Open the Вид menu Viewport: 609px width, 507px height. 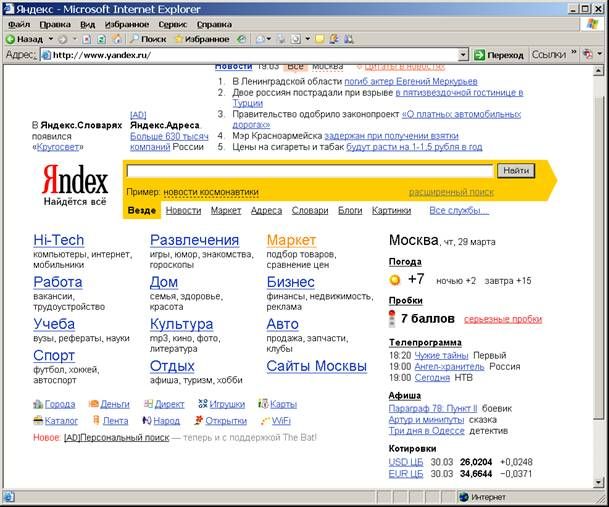coord(87,24)
